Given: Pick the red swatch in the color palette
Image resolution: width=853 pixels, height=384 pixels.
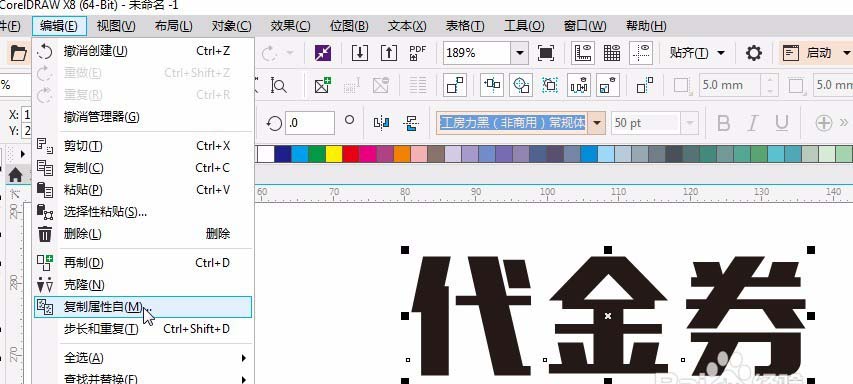Looking at the screenshot, I should click(351, 154).
